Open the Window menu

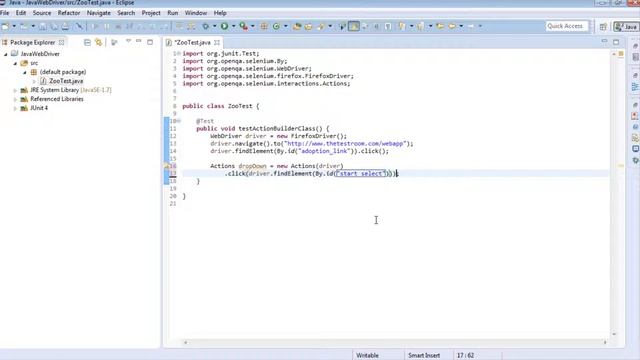[196, 13]
